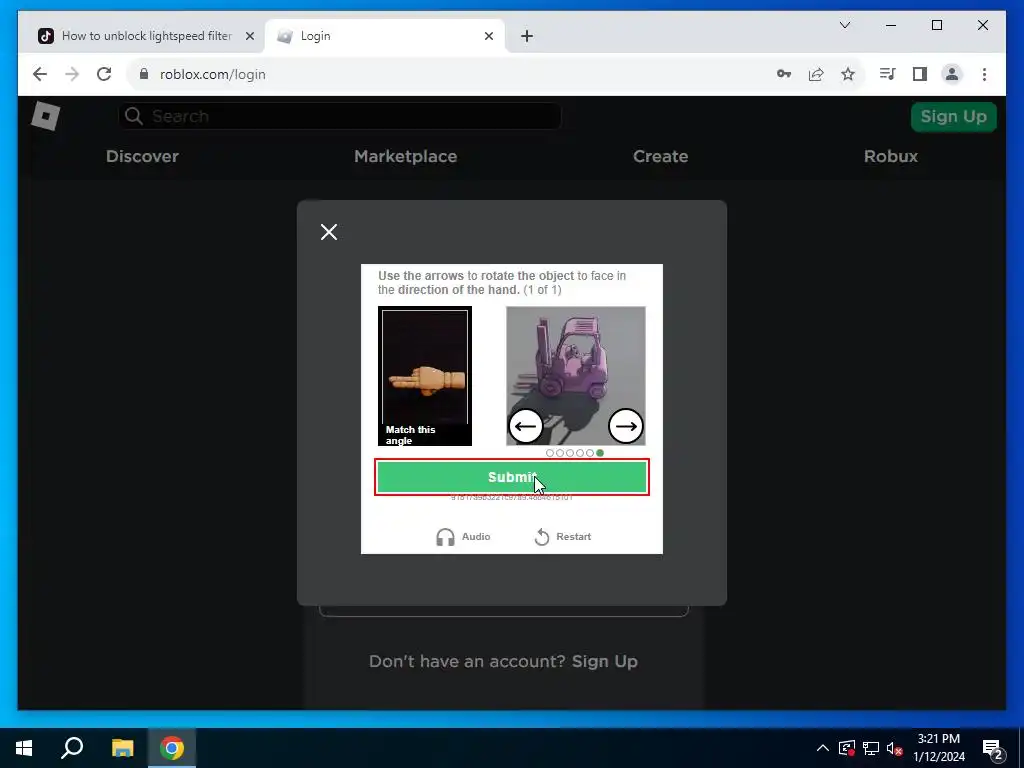Click the purple forklift image
This screenshot has height=768, width=1024.
tap(576, 376)
